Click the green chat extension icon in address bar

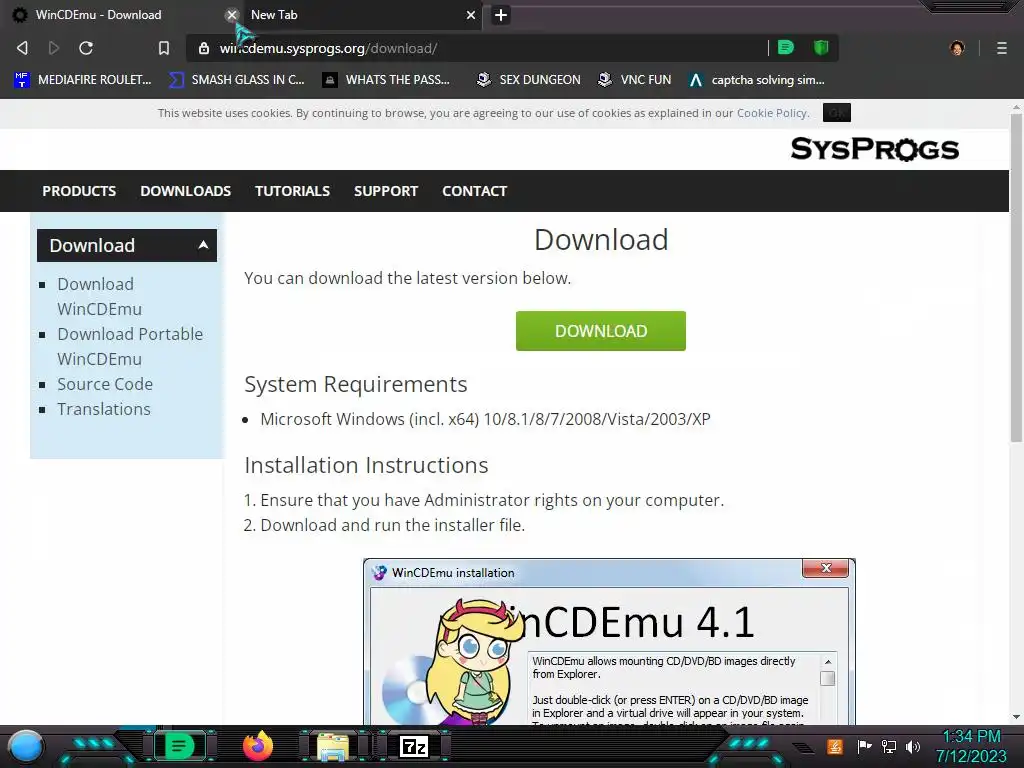(786, 48)
